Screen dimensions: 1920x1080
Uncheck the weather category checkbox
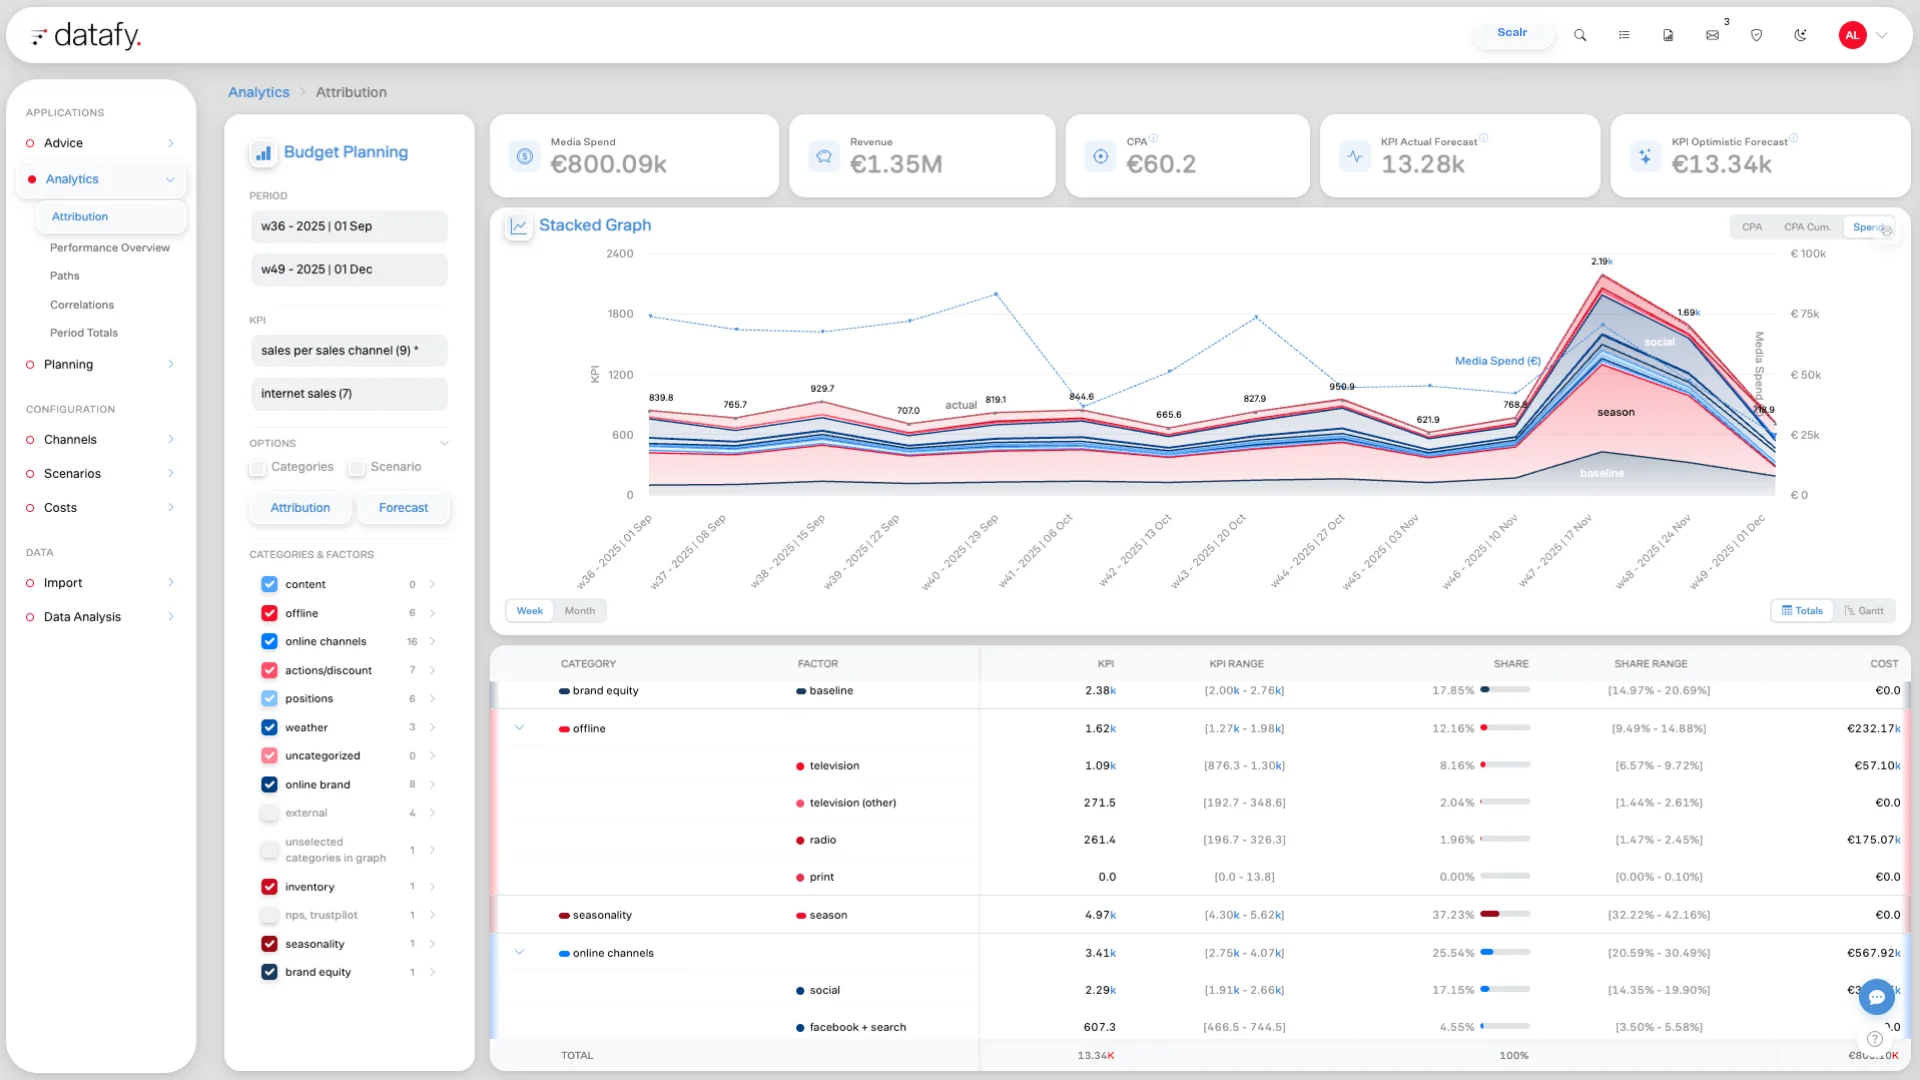click(x=268, y=727)
